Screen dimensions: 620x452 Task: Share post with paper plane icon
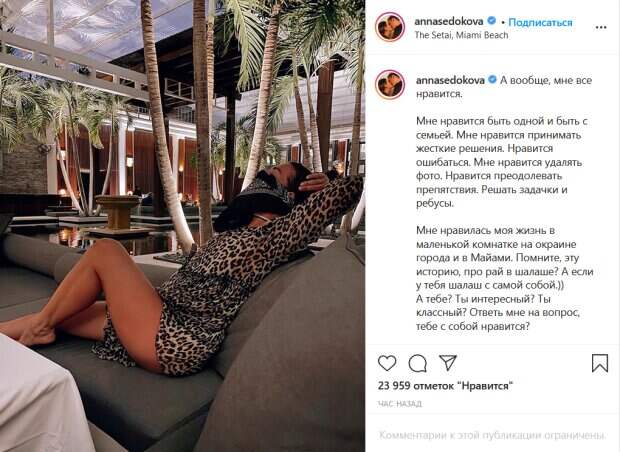448,363
